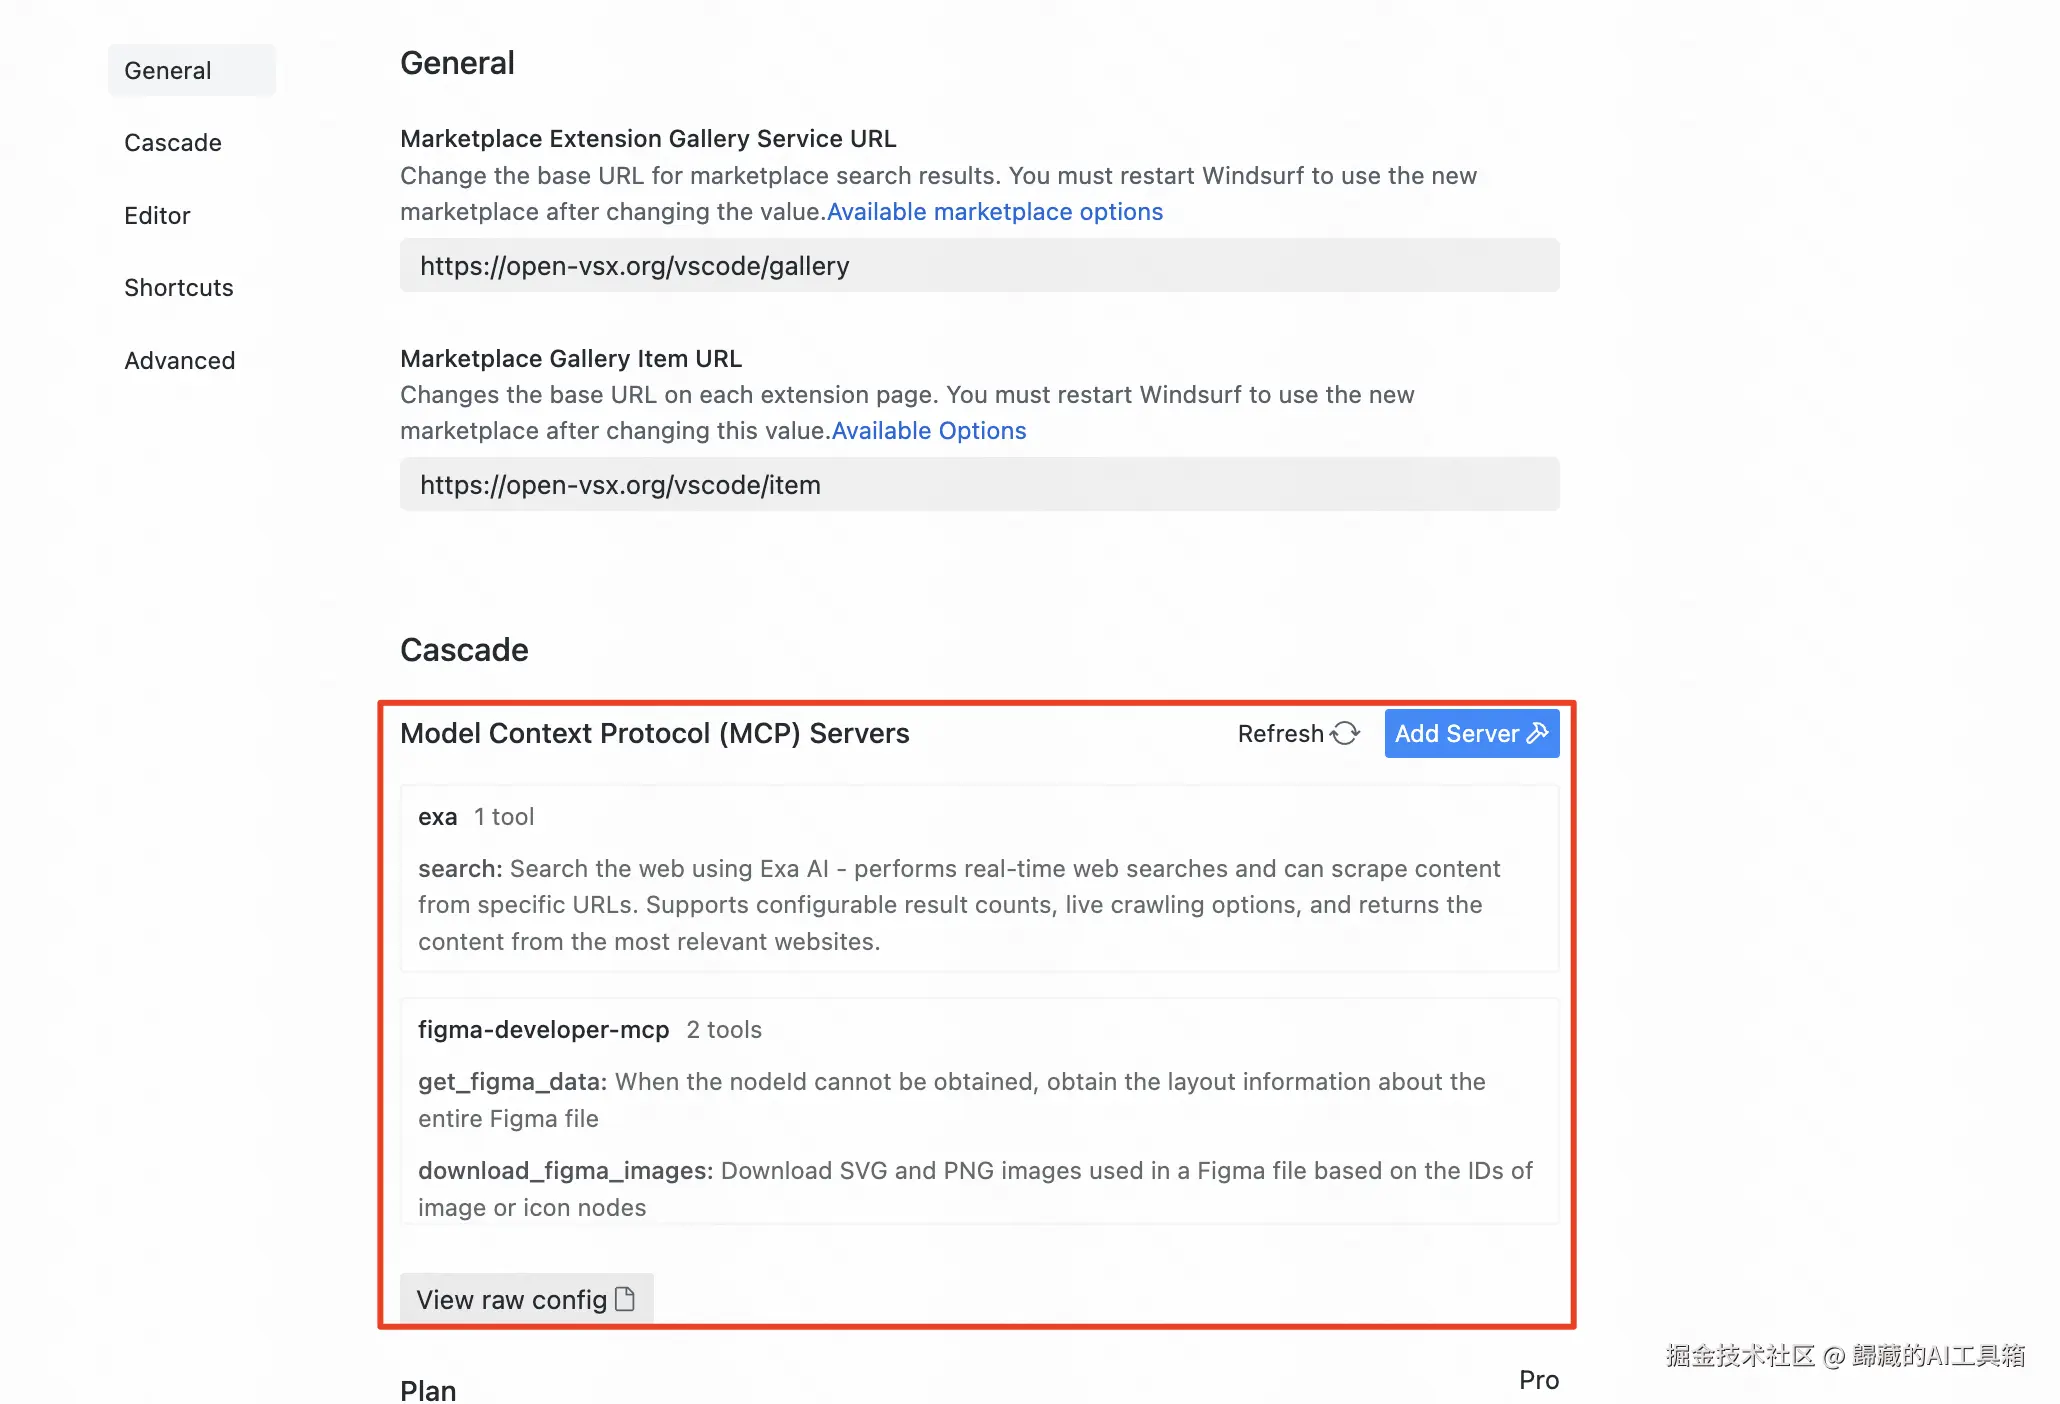Open the Available marketplace options link
The width and height of the screenshot is (2060, 1404).
coord(995,212)
